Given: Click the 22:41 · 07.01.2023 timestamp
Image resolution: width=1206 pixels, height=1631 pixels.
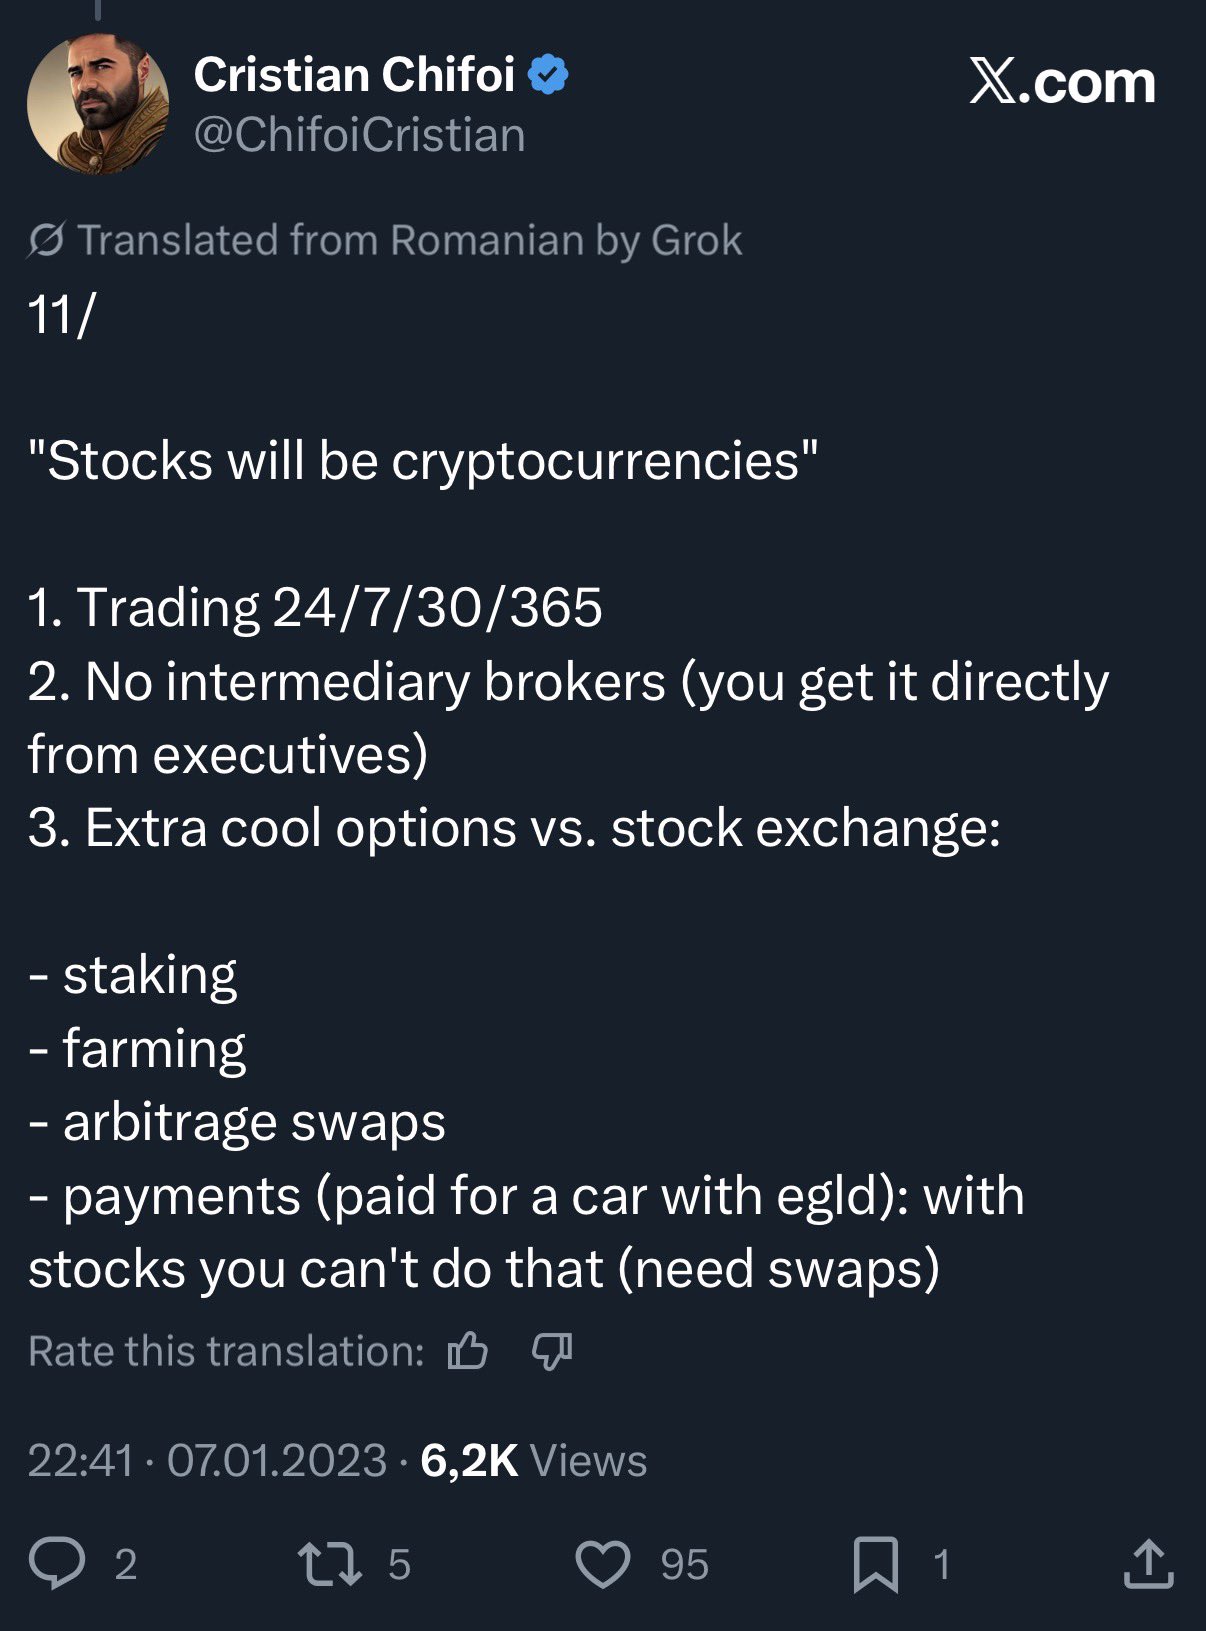Looking at the screenshot, I should click(x=207, y=1460).
